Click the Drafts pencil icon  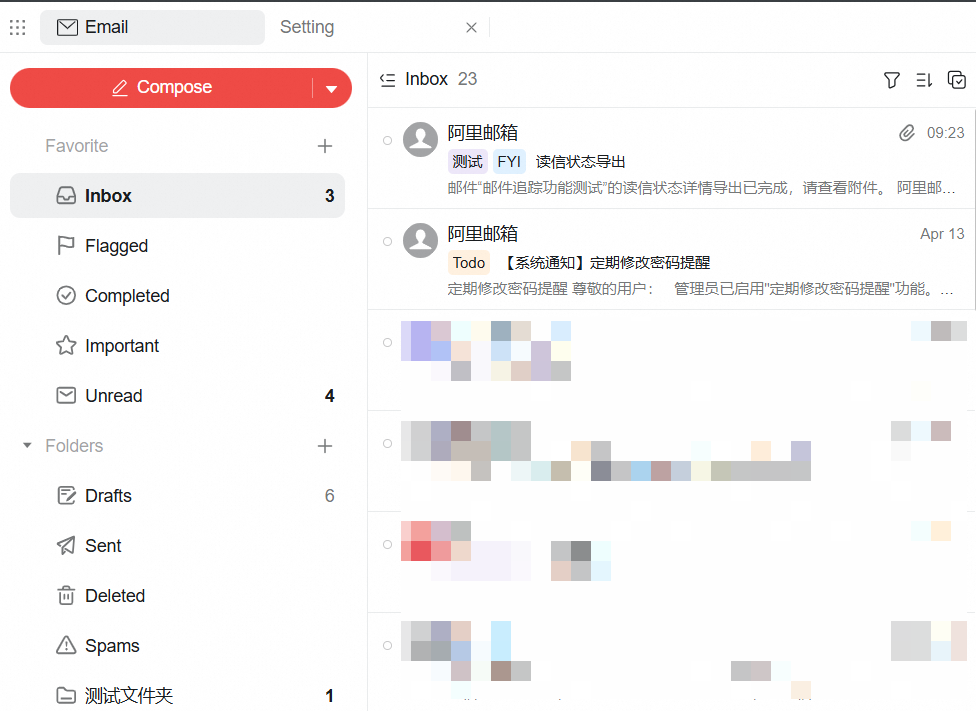(x=66, y=496)
